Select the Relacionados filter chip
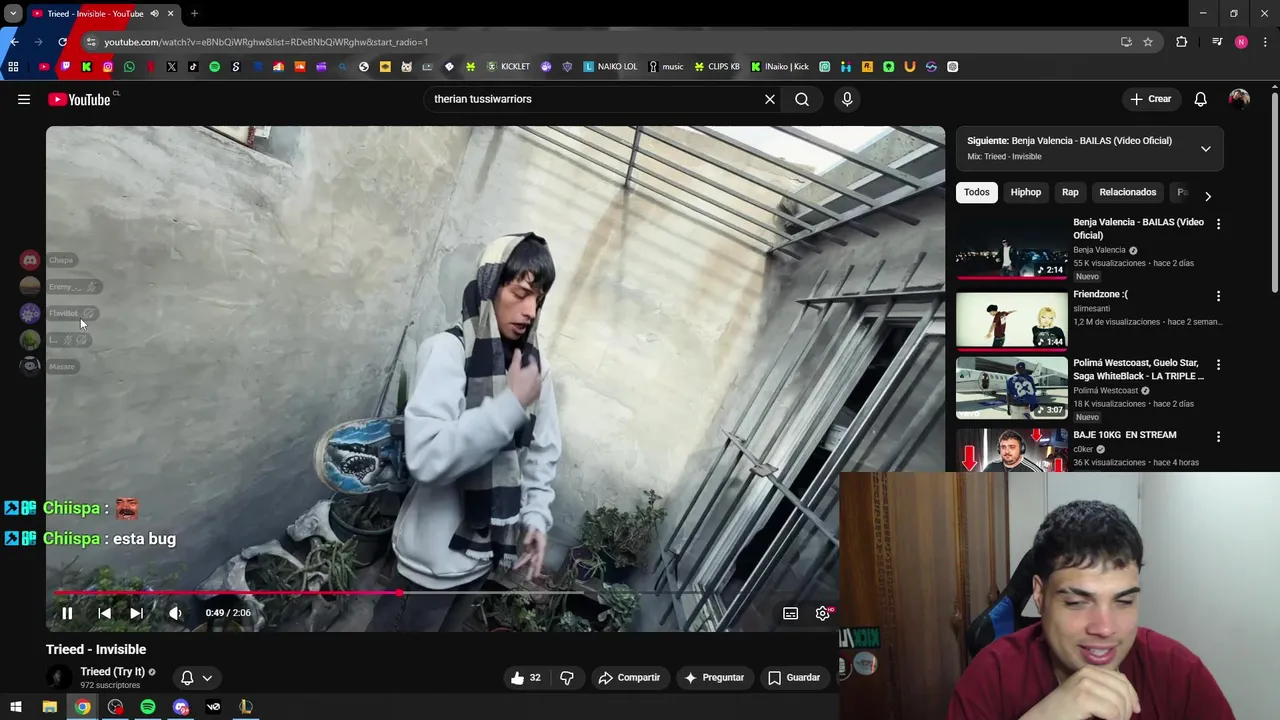 click(x=1127, y=192)
